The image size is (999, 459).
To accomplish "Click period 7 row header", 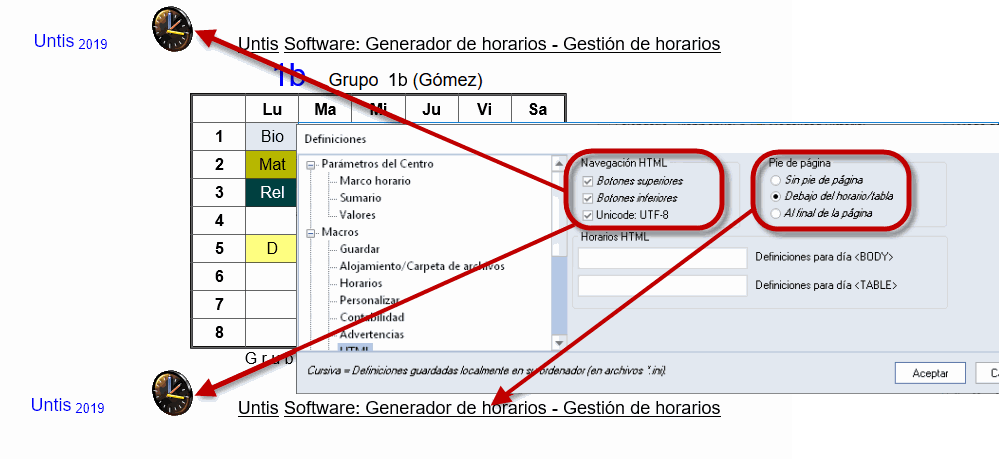I will pos(219,305).
